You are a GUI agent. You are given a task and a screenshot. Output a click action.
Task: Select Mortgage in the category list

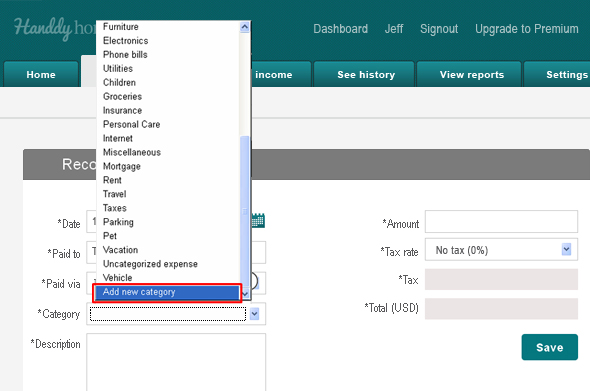[x=122, y=166]
